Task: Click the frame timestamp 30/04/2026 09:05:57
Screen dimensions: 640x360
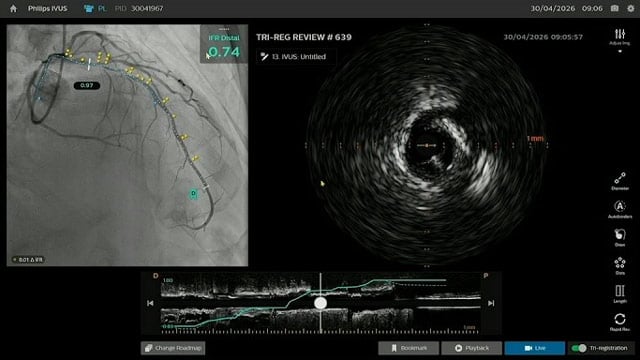Action: click(543, 37)
